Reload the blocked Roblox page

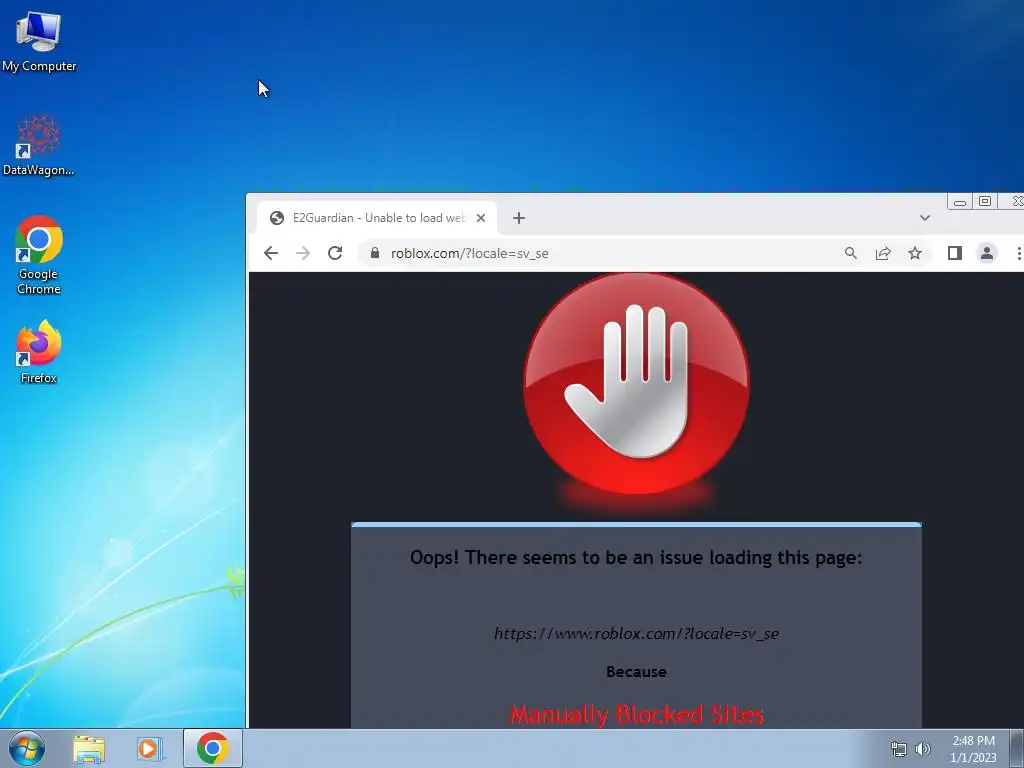[335, 253]
